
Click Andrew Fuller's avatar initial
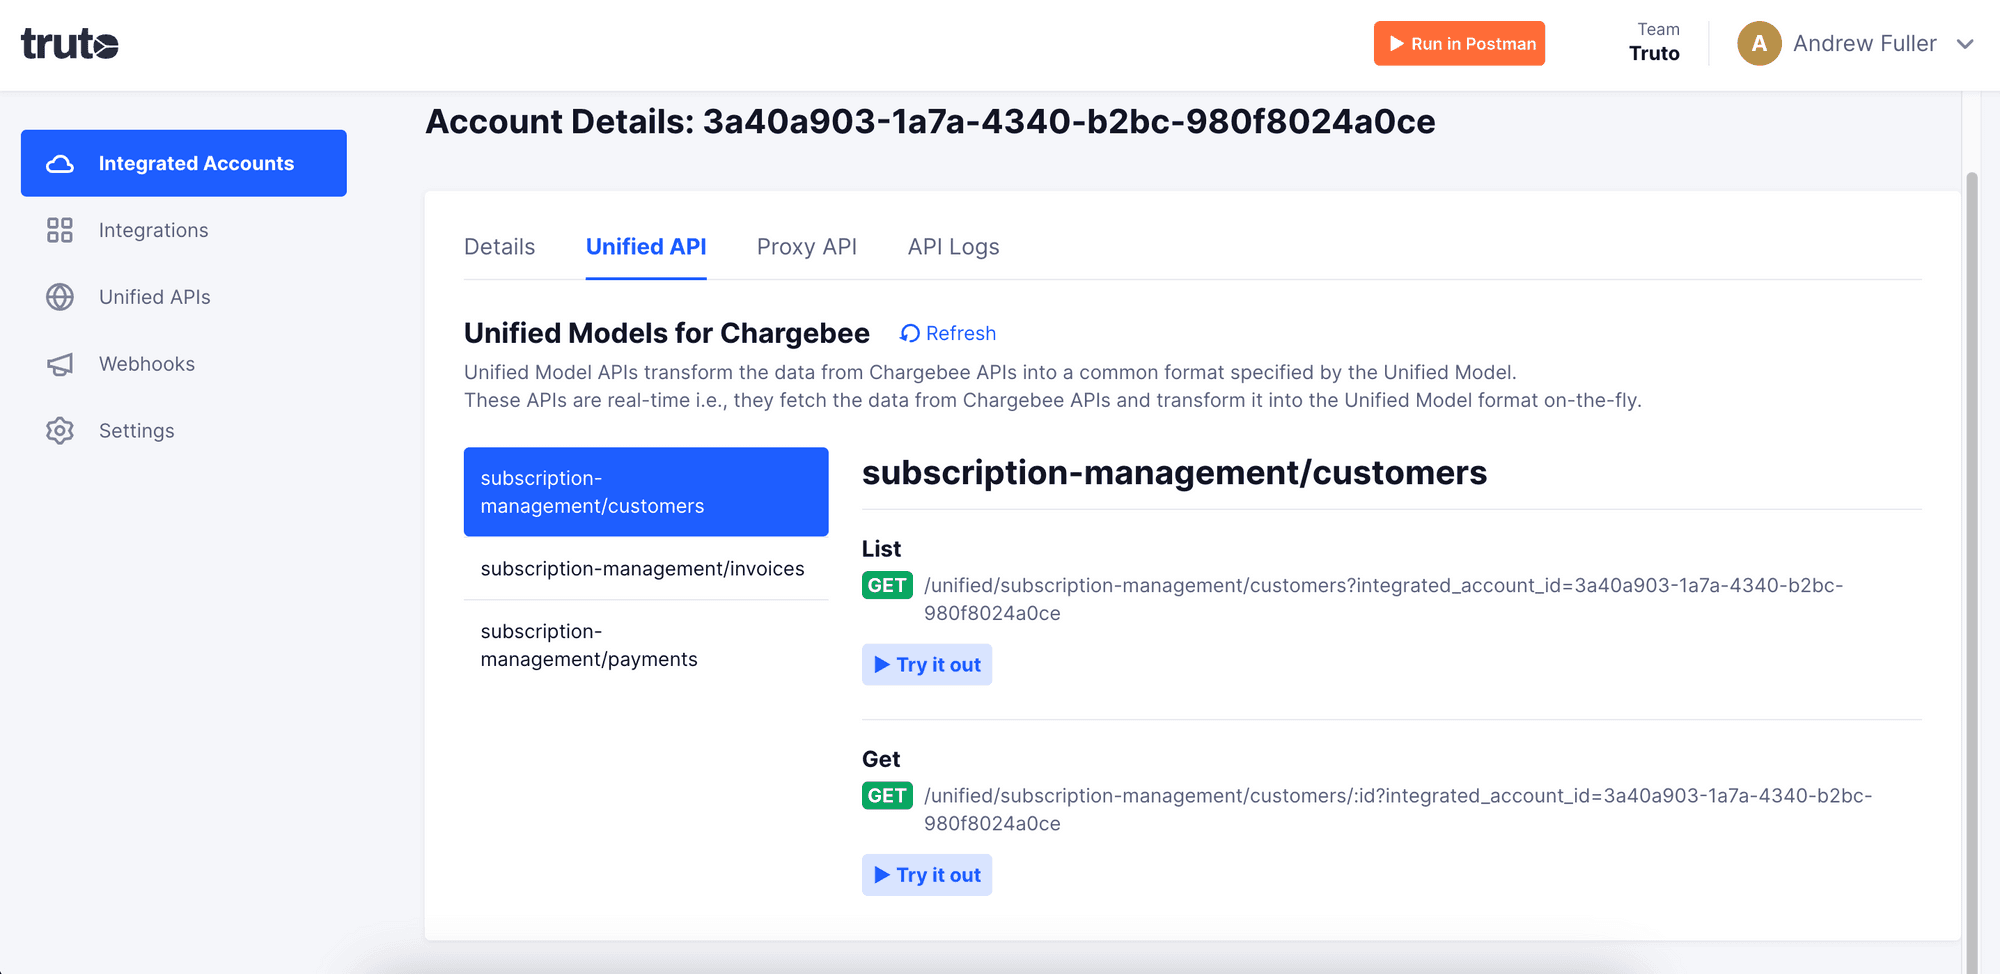click(1759, 43)
